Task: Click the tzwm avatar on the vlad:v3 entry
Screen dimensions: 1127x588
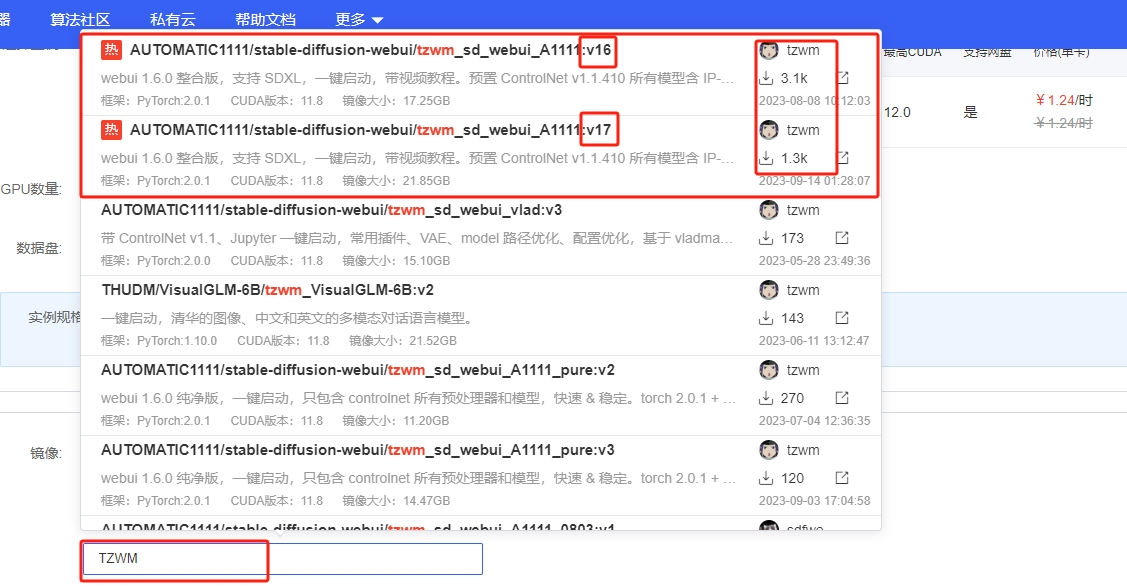Action: tap(767, 209)
